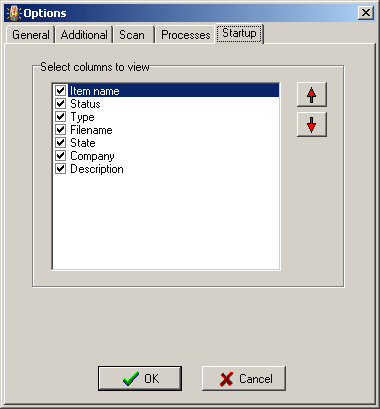Select the "Item name" list row
The height and width of the screenshot is (409, 380).
click(x=166, y=91)
